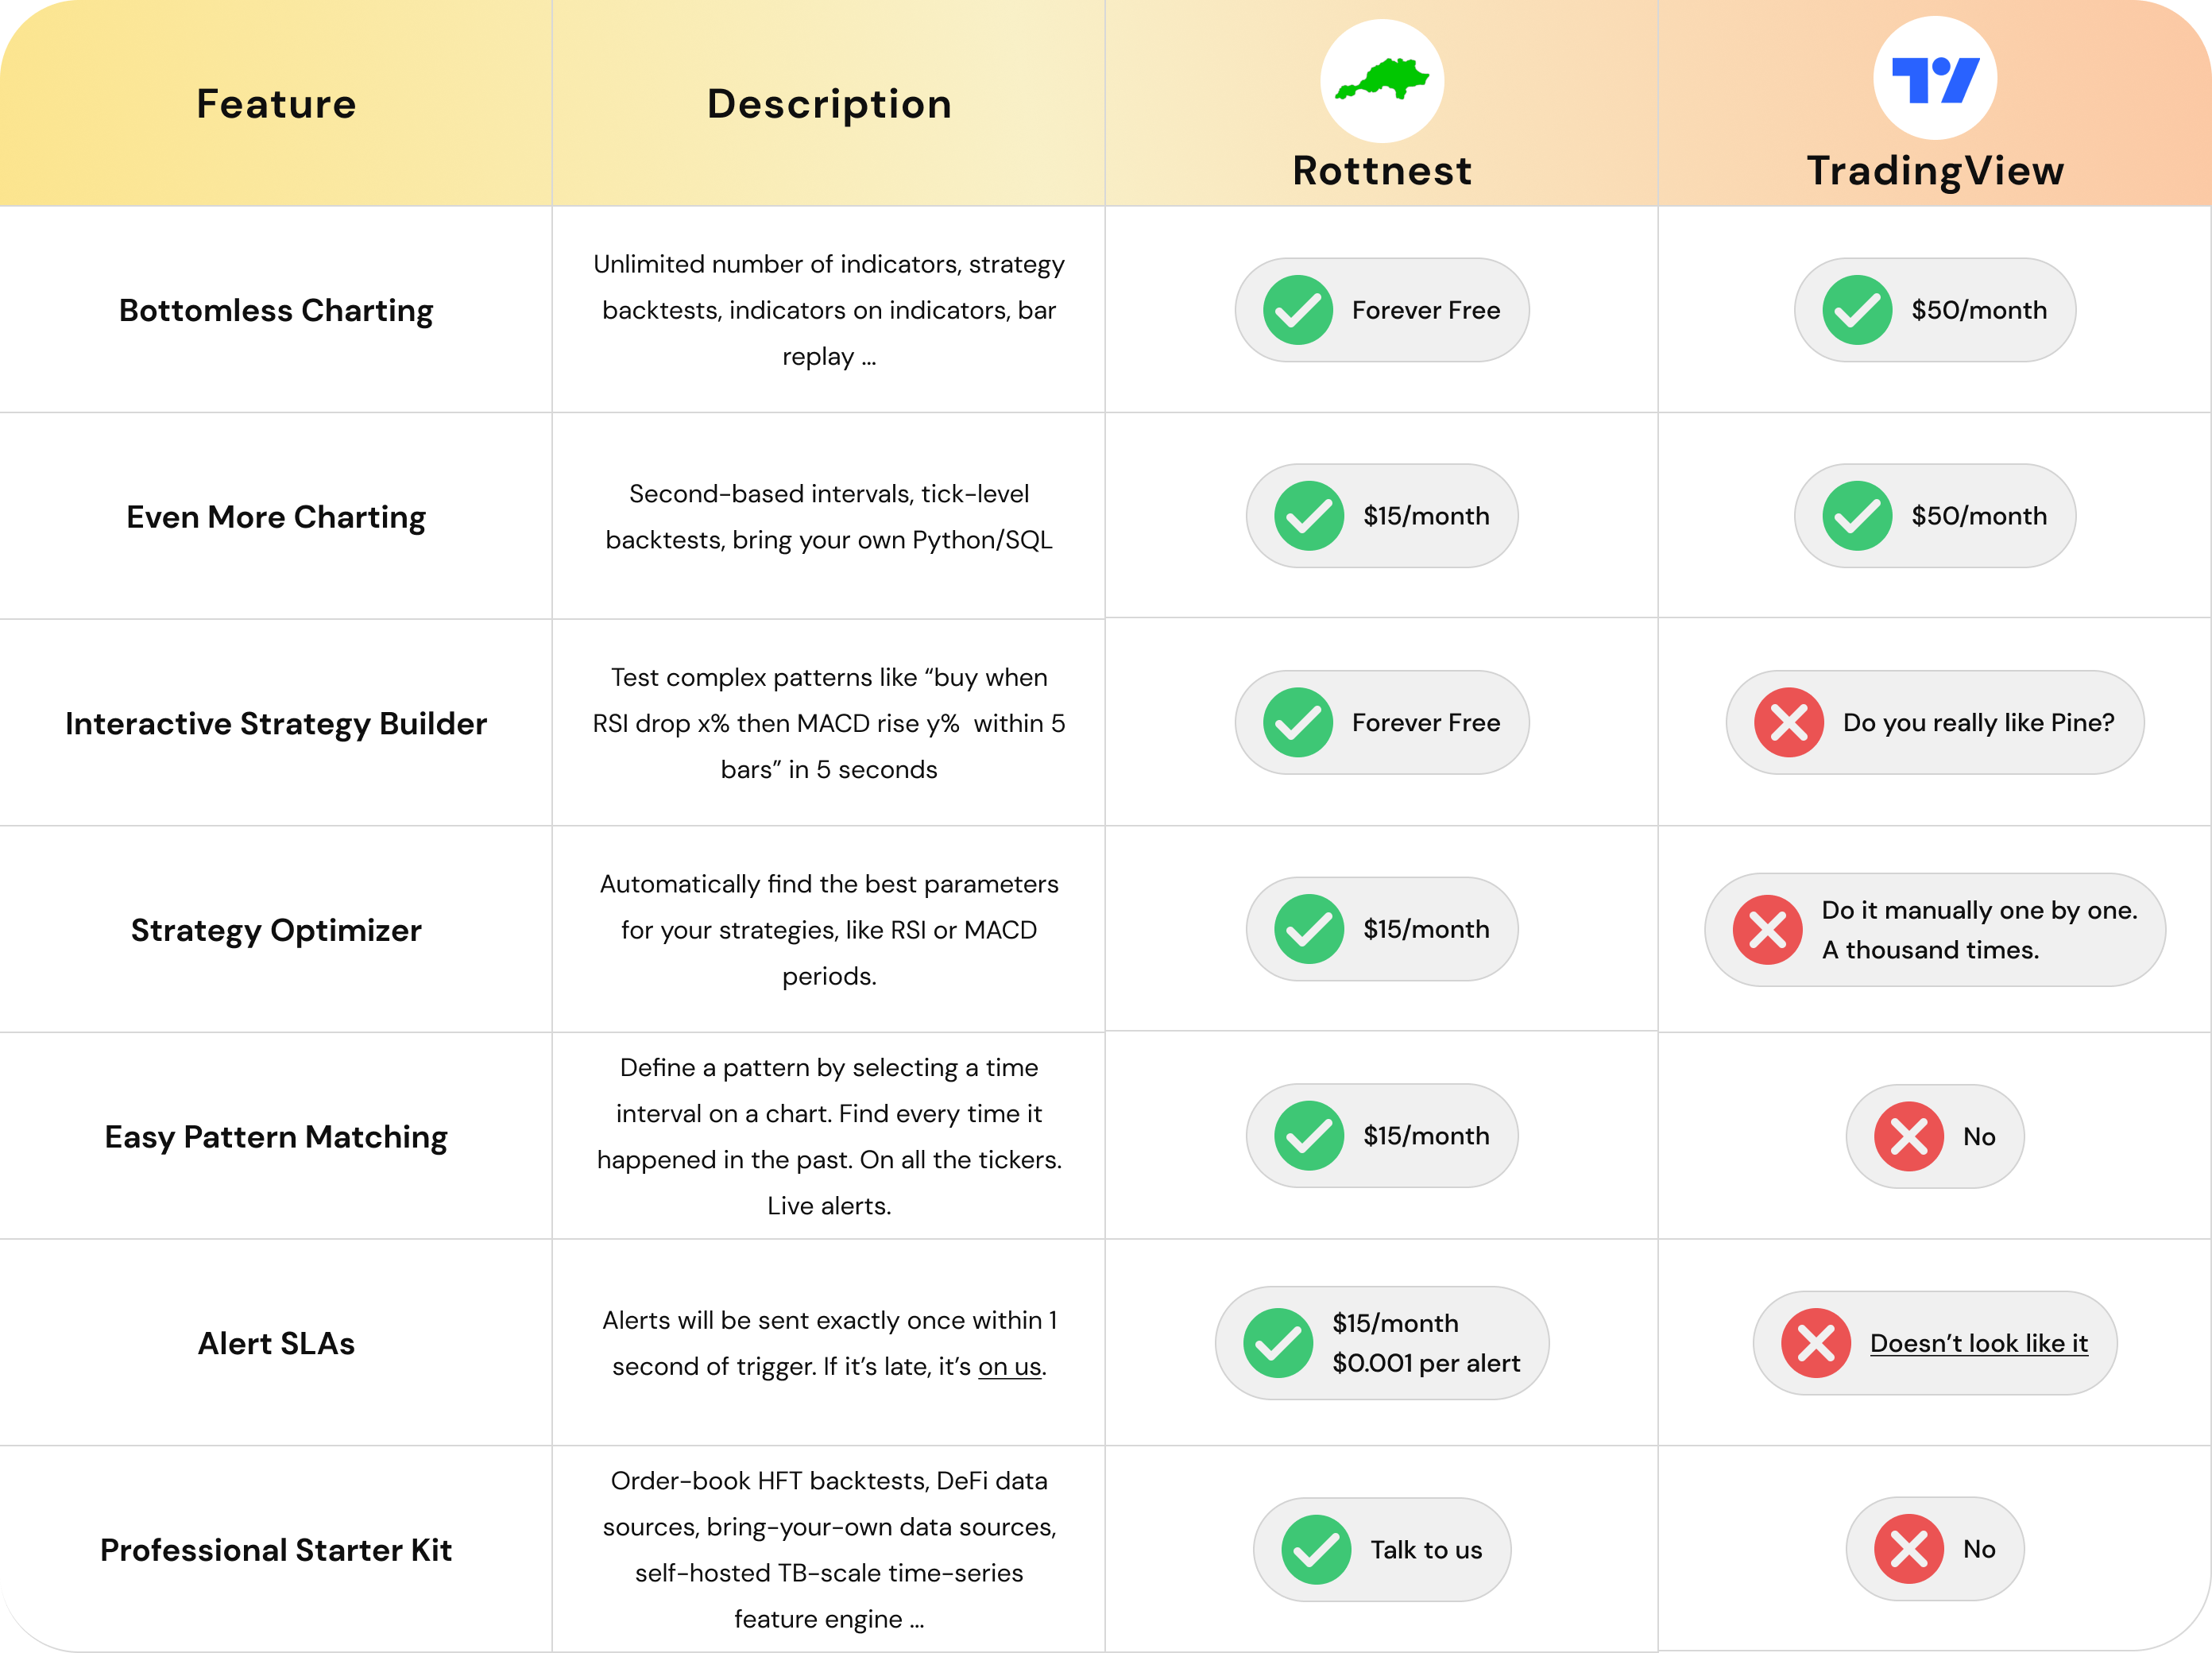The image size is (2212, 1653).
Task: Click red X in Professional Starter Kit row
Action: pyautogui.click(x=1908, y=1549)
